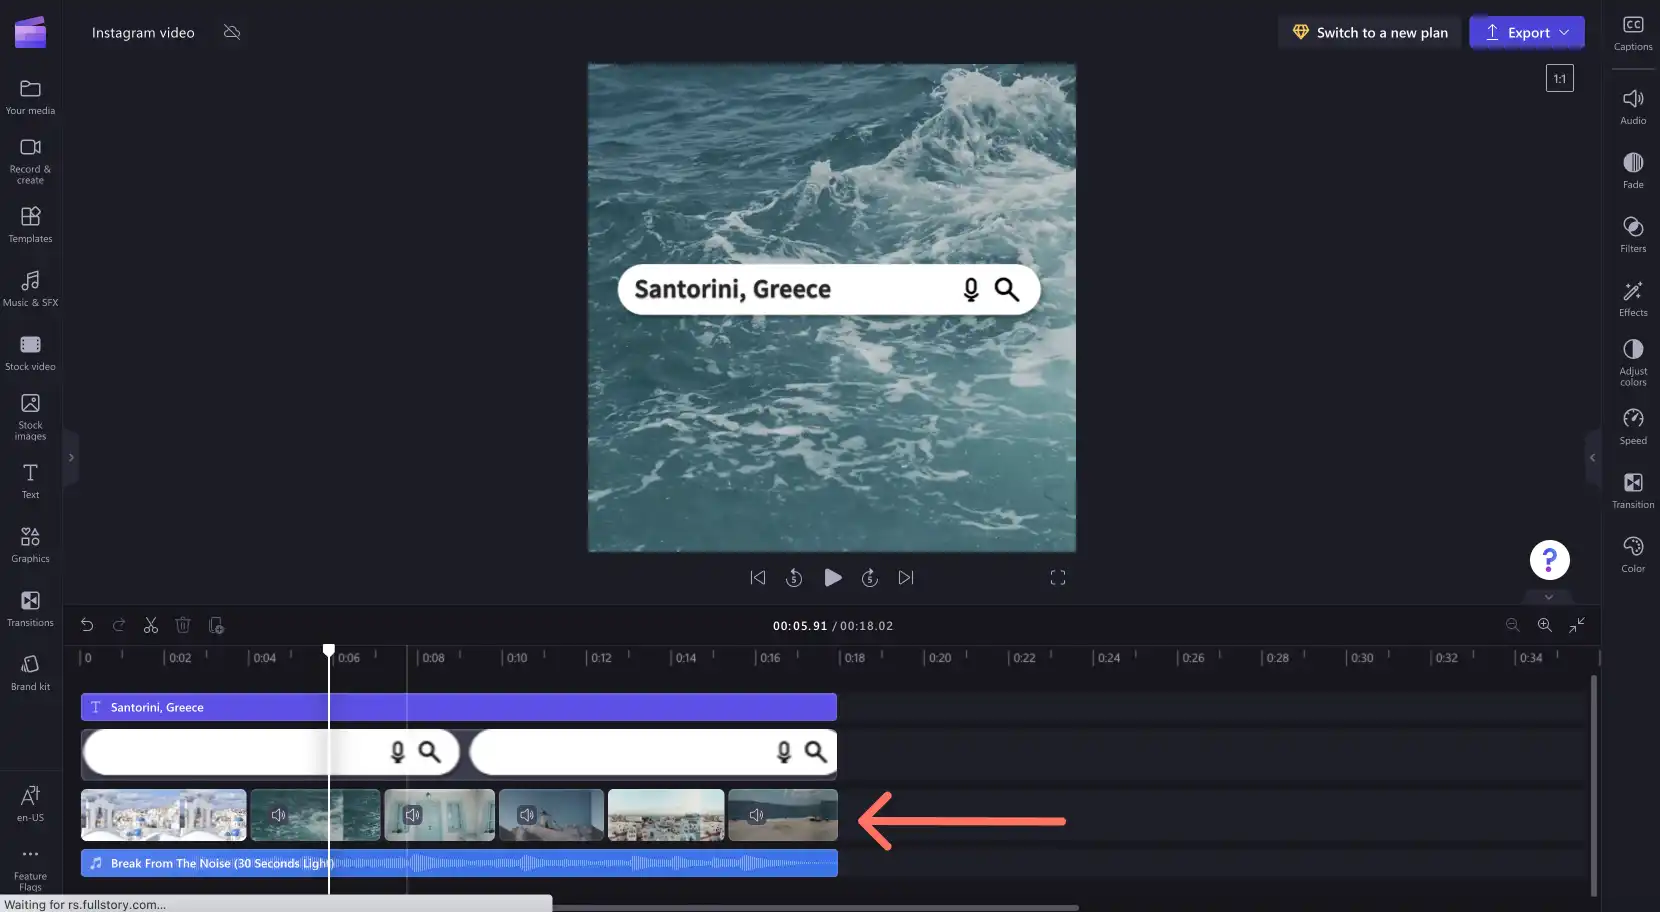Open the Music & SFX panel
Image resolution: width=1660 pixels, height=912 pixels.
click(30, 288)
